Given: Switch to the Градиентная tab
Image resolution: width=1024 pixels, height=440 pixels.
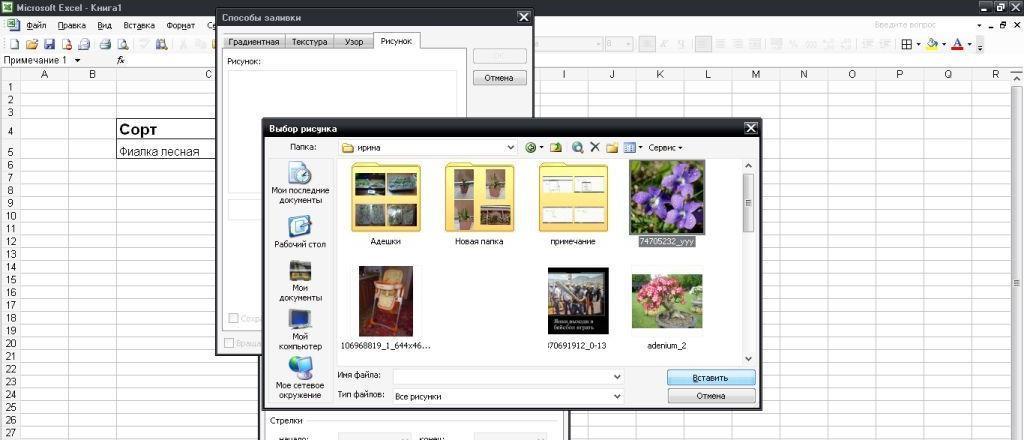Looking at the screenshot, I should [x=253, y=42].
